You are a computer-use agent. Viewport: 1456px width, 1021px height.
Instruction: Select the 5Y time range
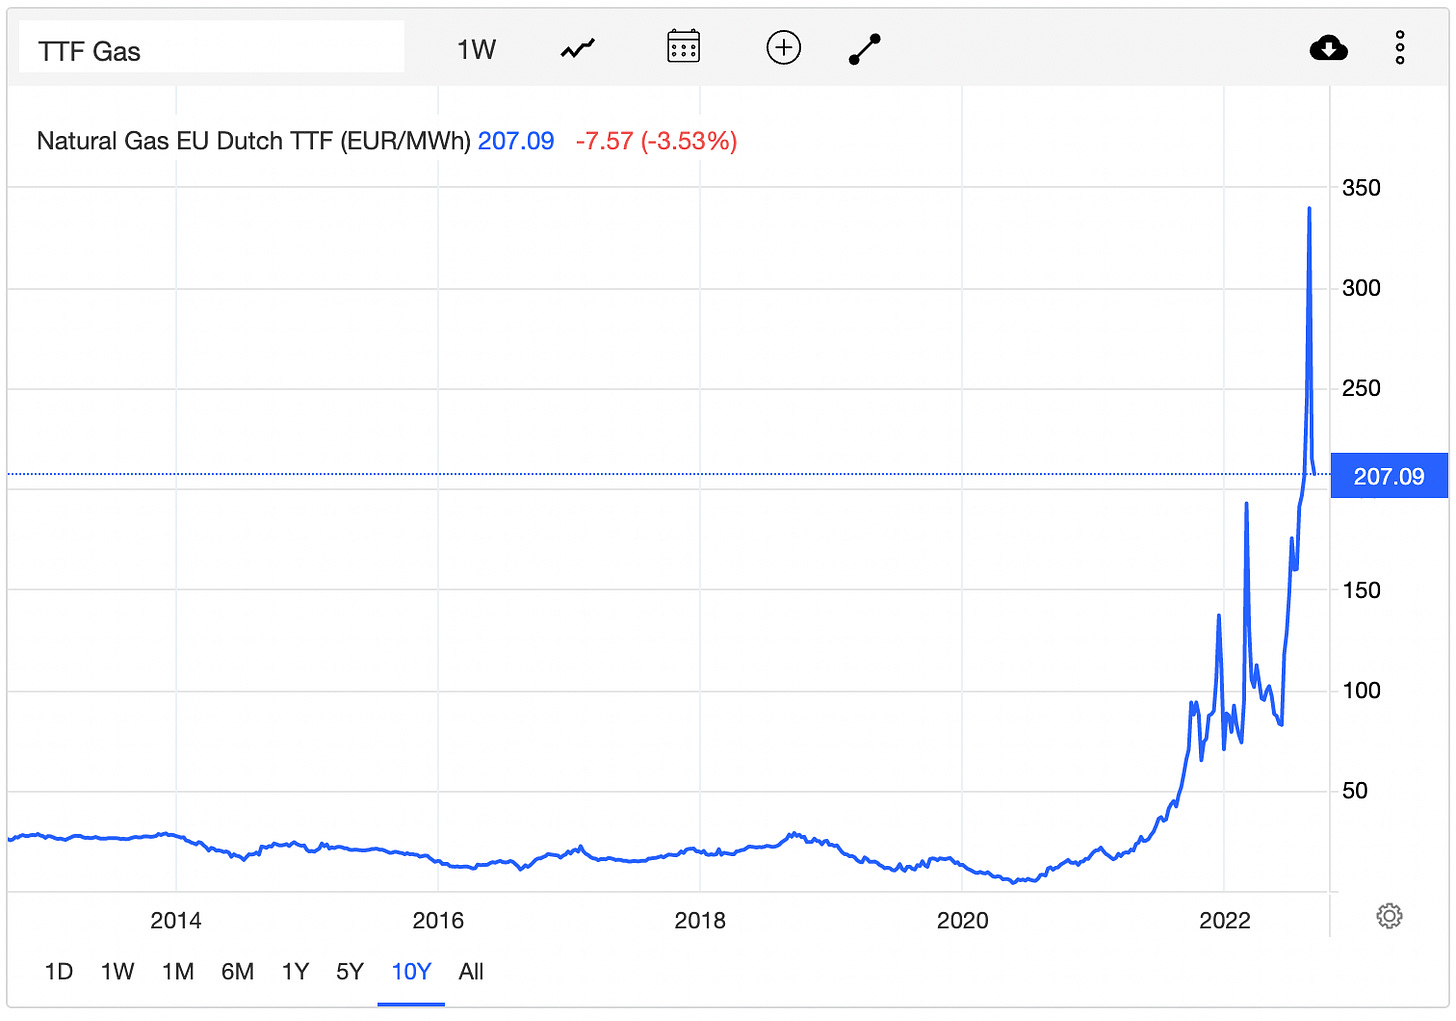point(350,972)
